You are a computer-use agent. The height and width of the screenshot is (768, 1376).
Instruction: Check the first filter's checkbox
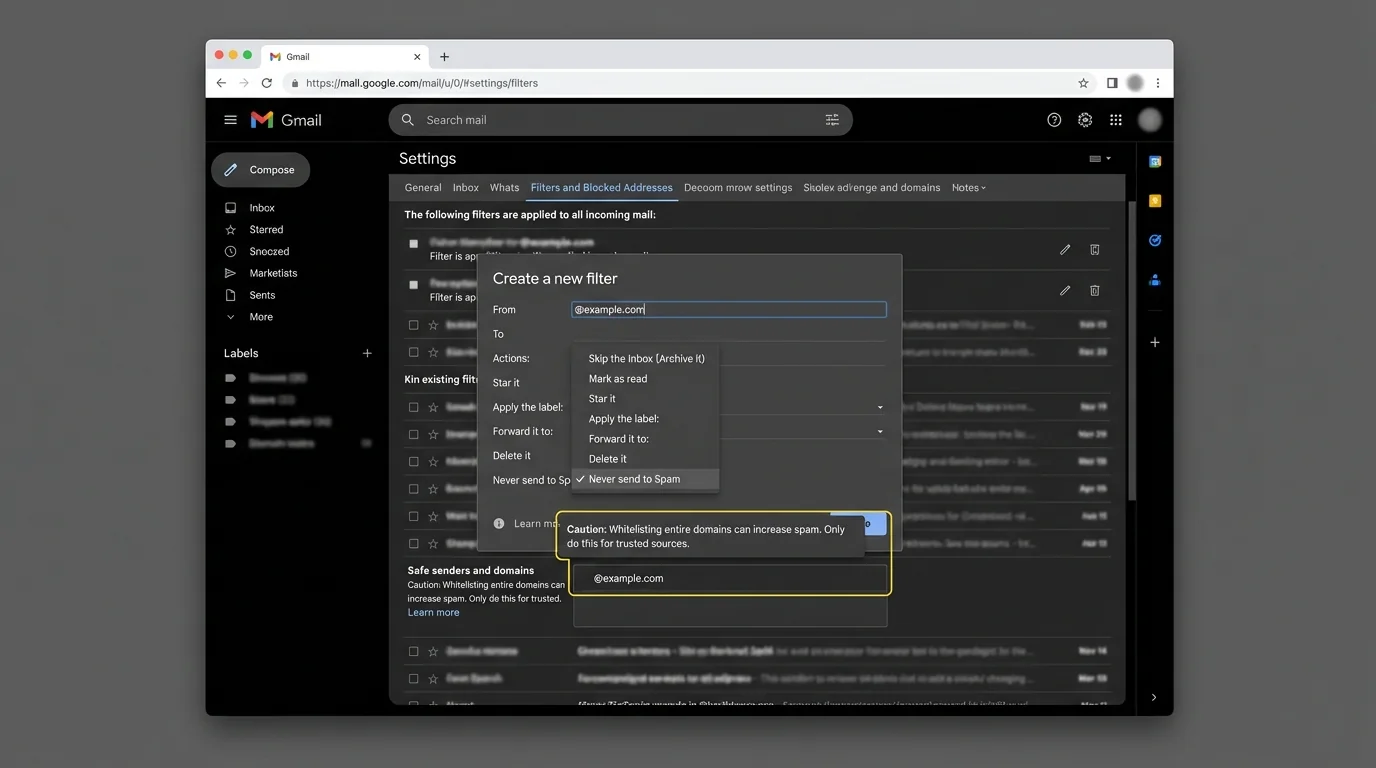pyautogui.click(x=413, y=244)
